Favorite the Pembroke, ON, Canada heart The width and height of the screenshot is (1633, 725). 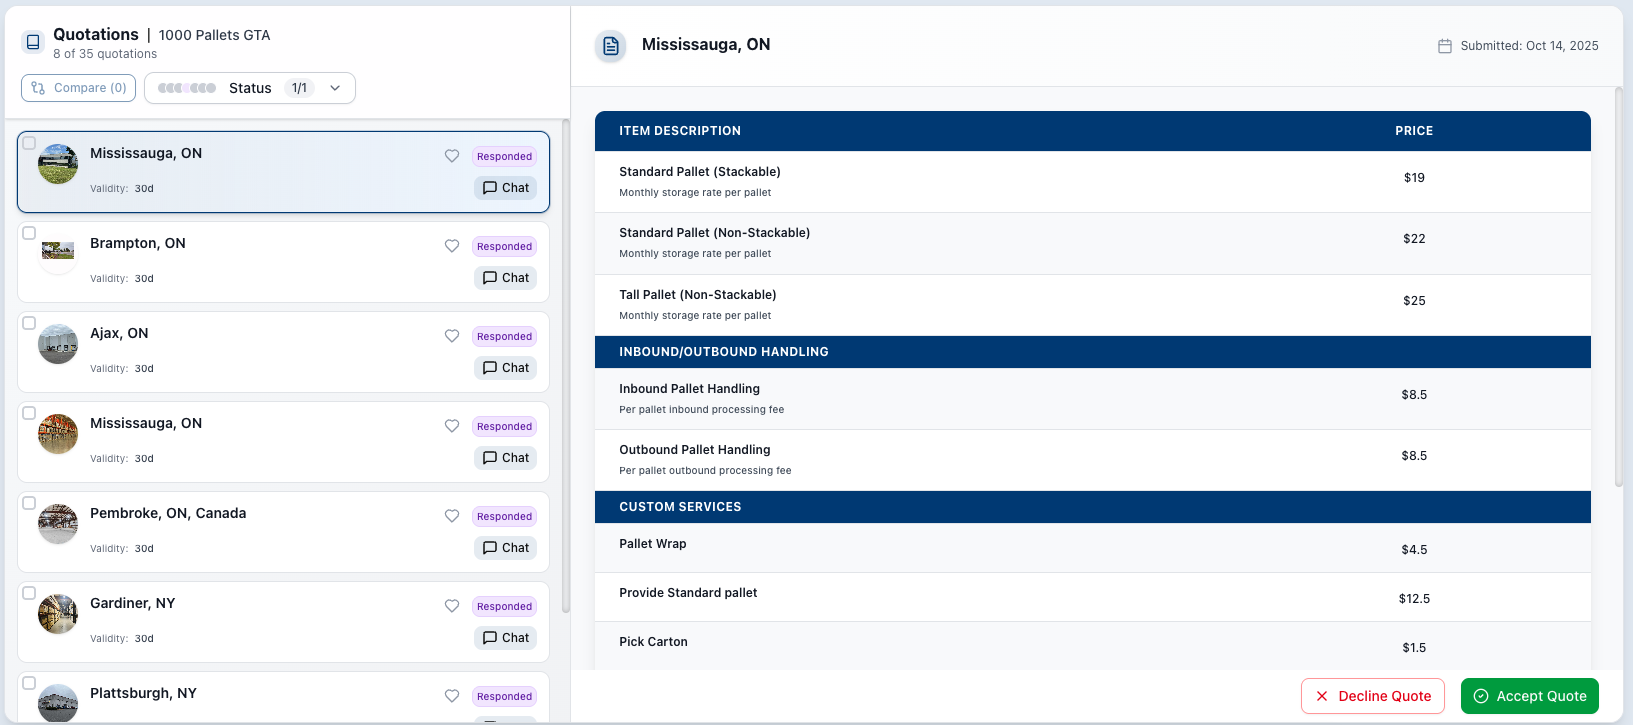[452, 516]
